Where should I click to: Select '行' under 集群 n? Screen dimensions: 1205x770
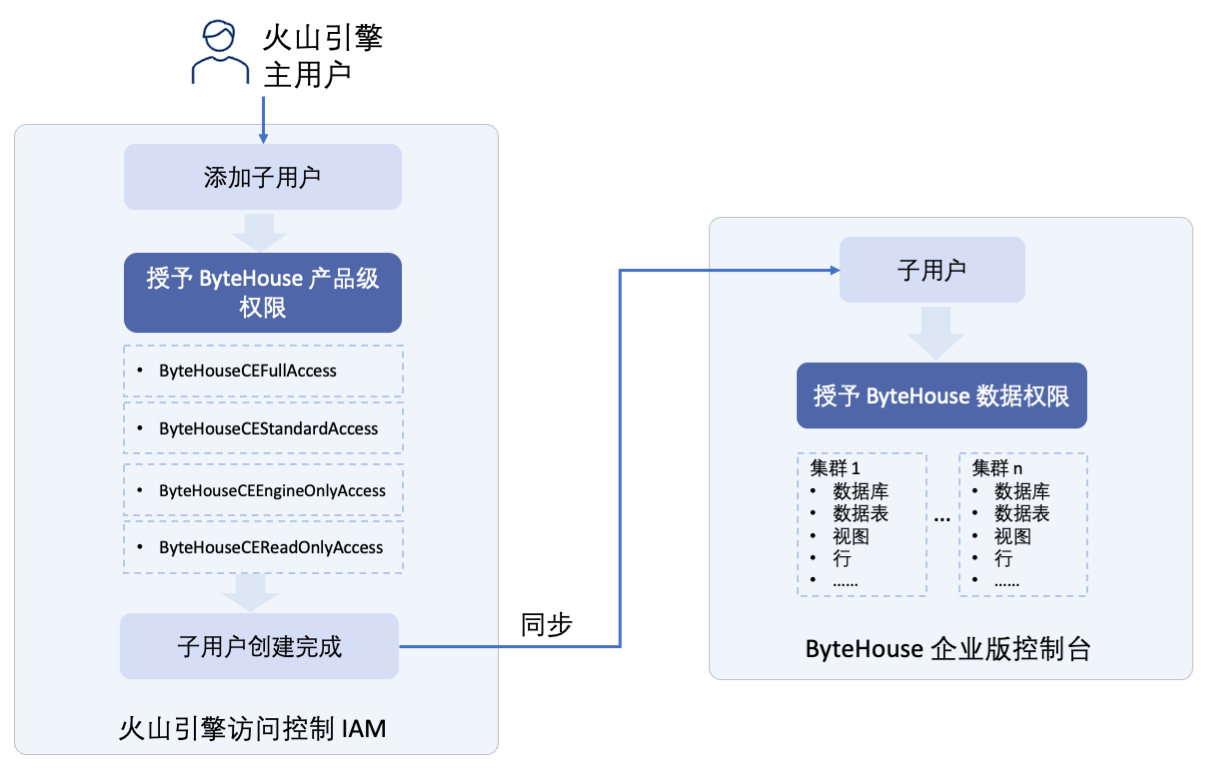coord(1004,558)
